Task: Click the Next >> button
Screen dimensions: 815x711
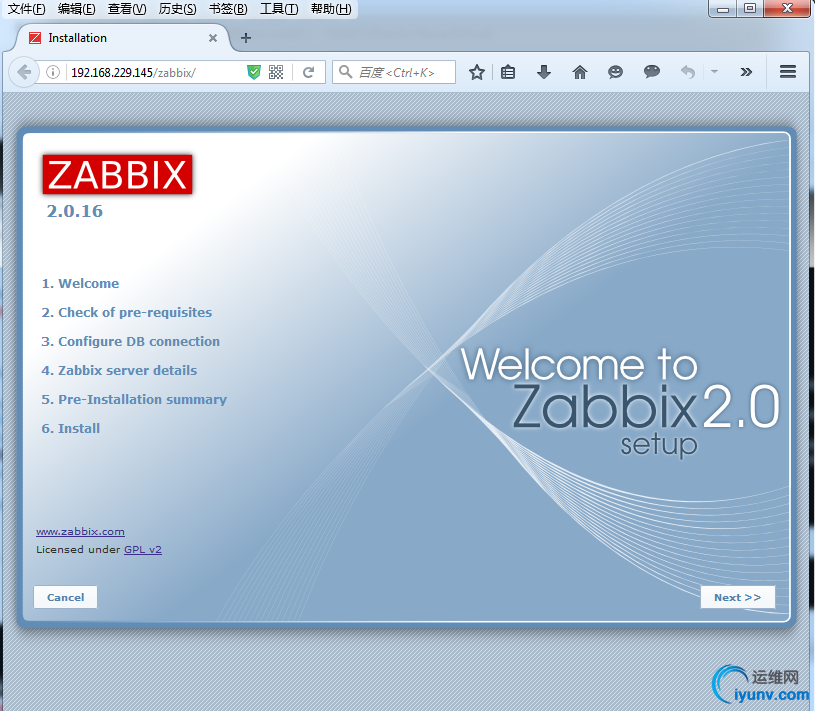Action: pyautogui.click(x=738, y=597)
